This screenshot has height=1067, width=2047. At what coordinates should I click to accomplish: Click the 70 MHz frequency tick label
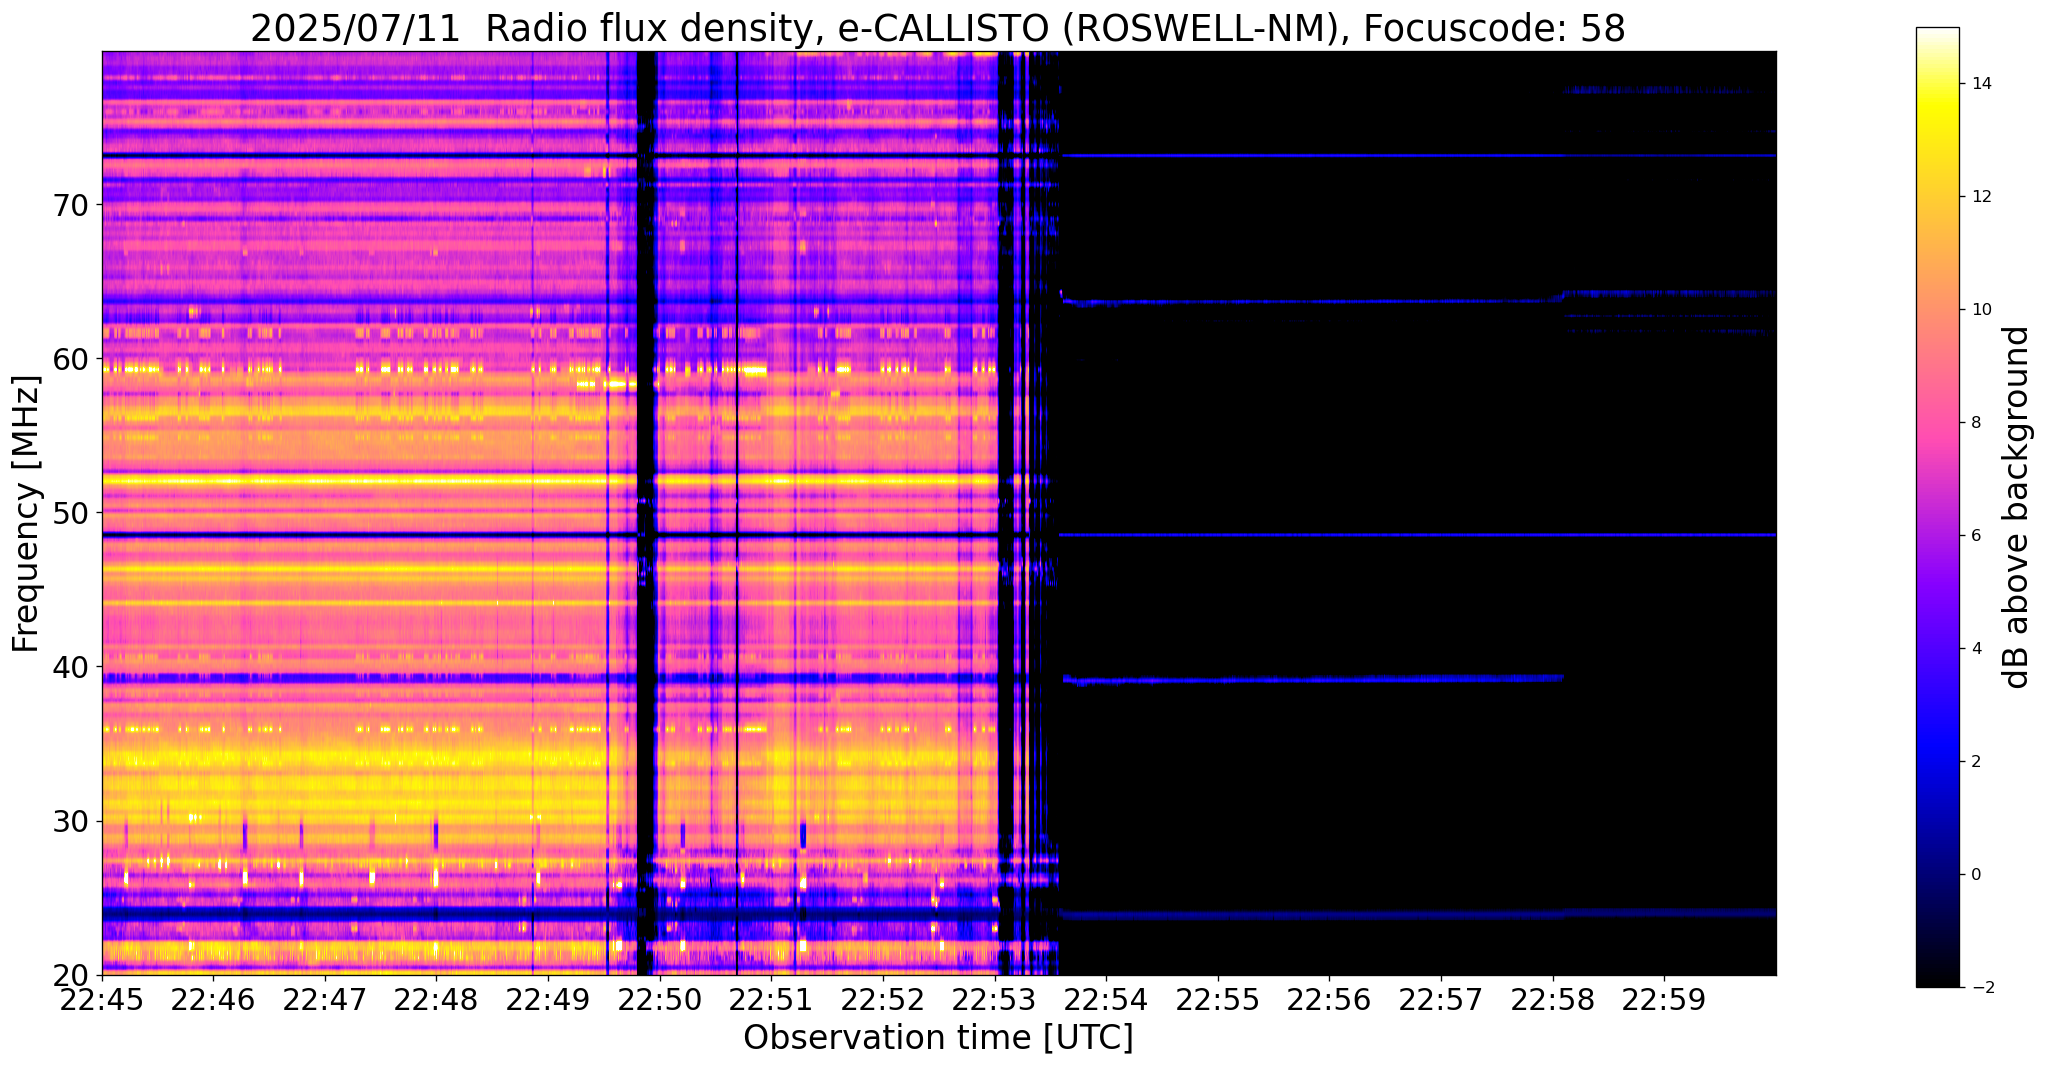(71, 204)
